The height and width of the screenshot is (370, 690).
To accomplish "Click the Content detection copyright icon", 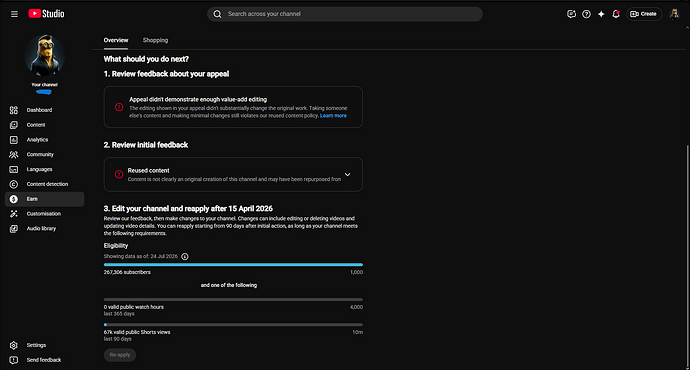I will pyautogui.click(x=14, y=184).
